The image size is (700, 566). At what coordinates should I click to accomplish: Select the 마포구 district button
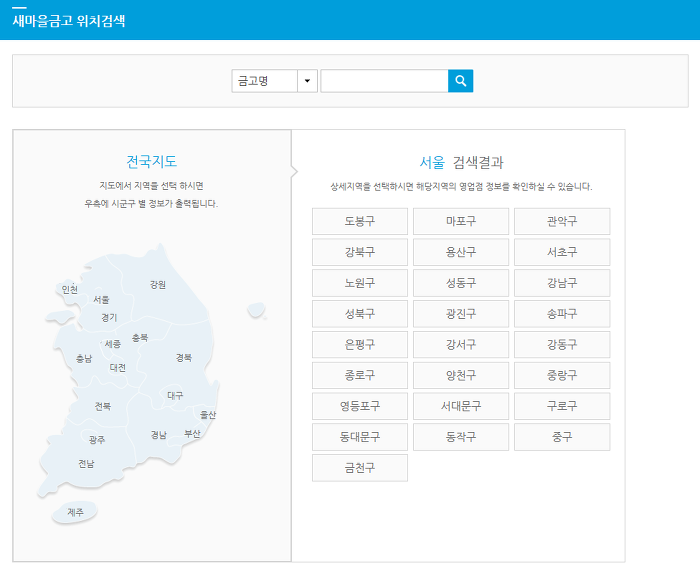(461, 221)
